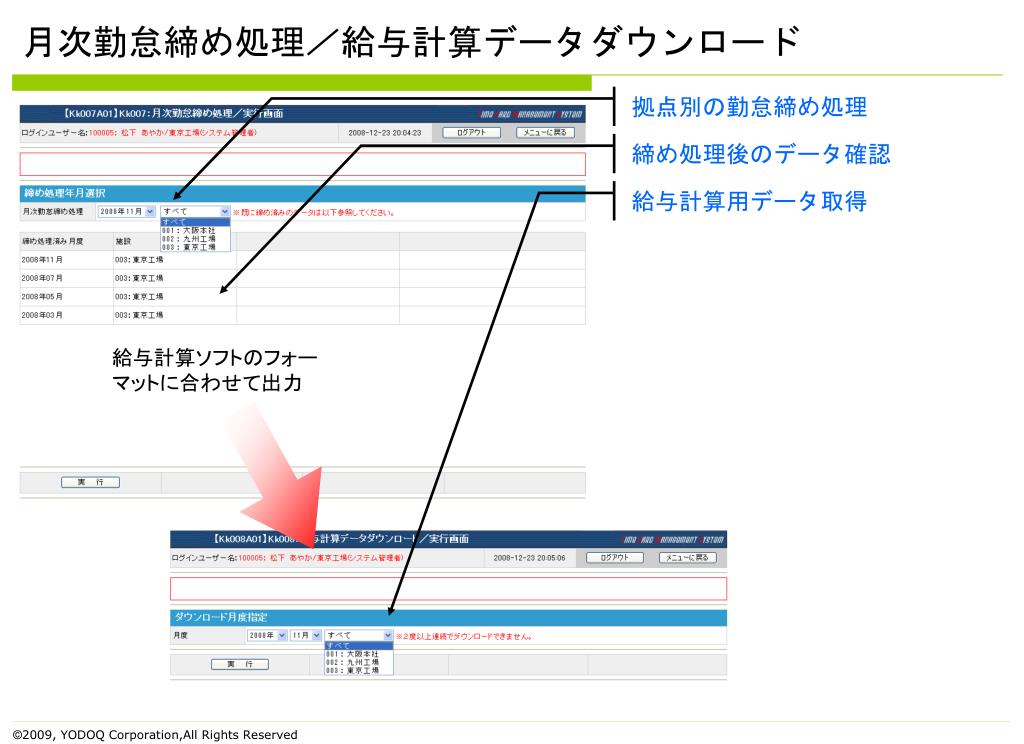Click 実行 button on the download screen
This screenshot has width=1024, height=744.
(x=240, y=664)
